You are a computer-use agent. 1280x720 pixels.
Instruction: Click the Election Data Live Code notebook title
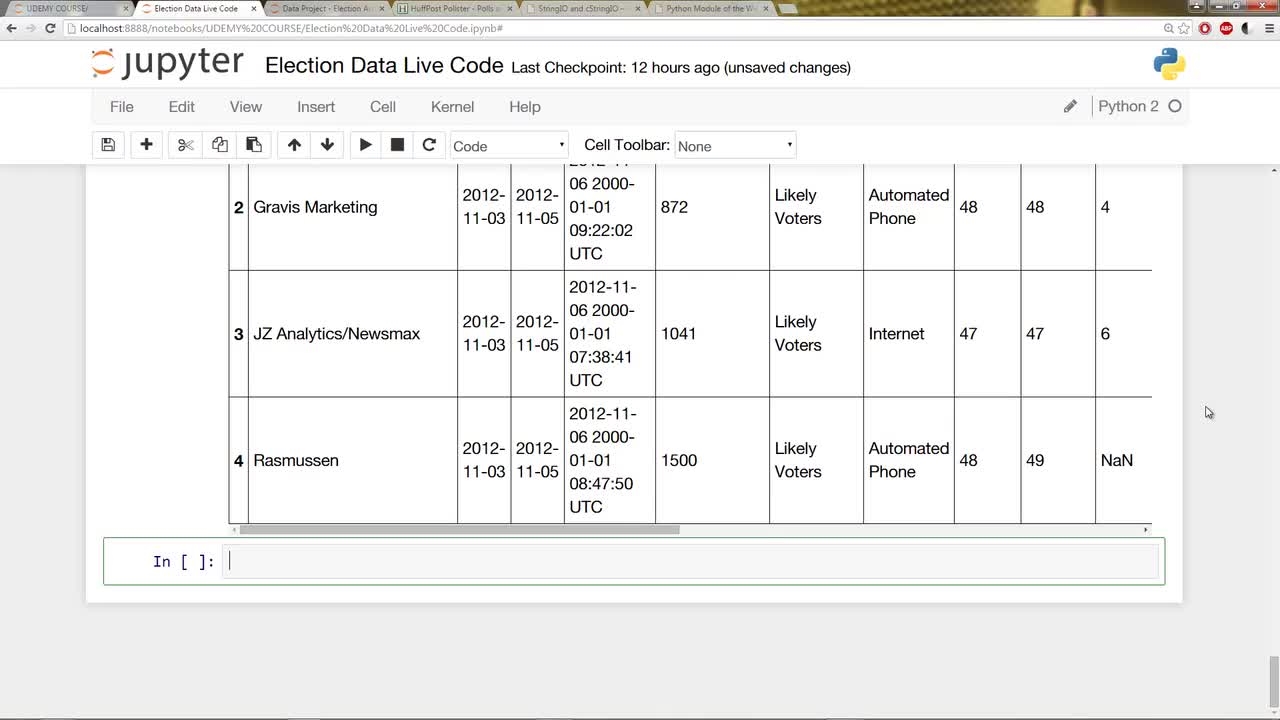[x=384, y=66]
